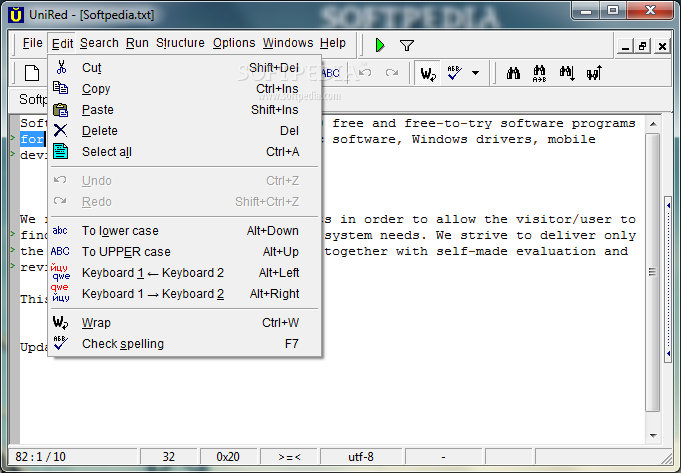Click the Copy pages icon in menu
The image size is (681, 473).
(60, 88)
